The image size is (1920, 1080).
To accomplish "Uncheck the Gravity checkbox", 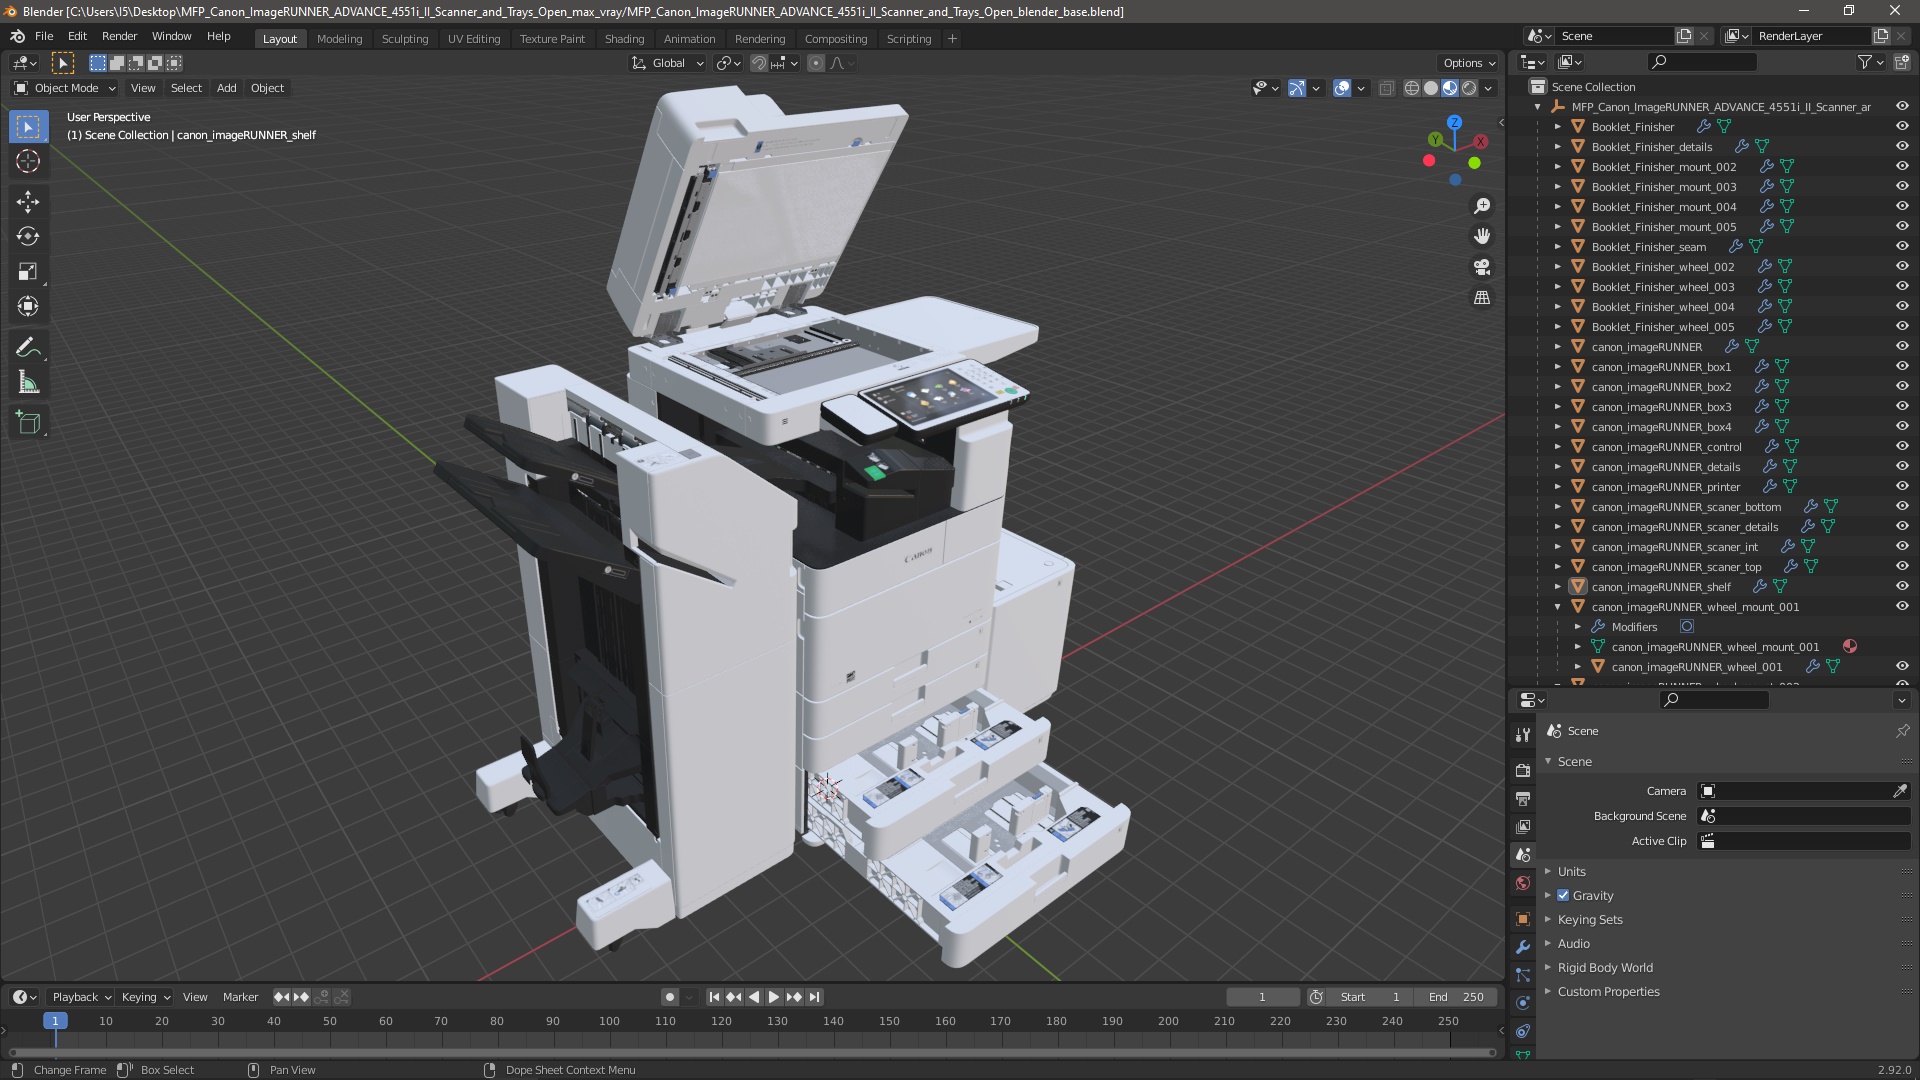I will [1563, 895].
